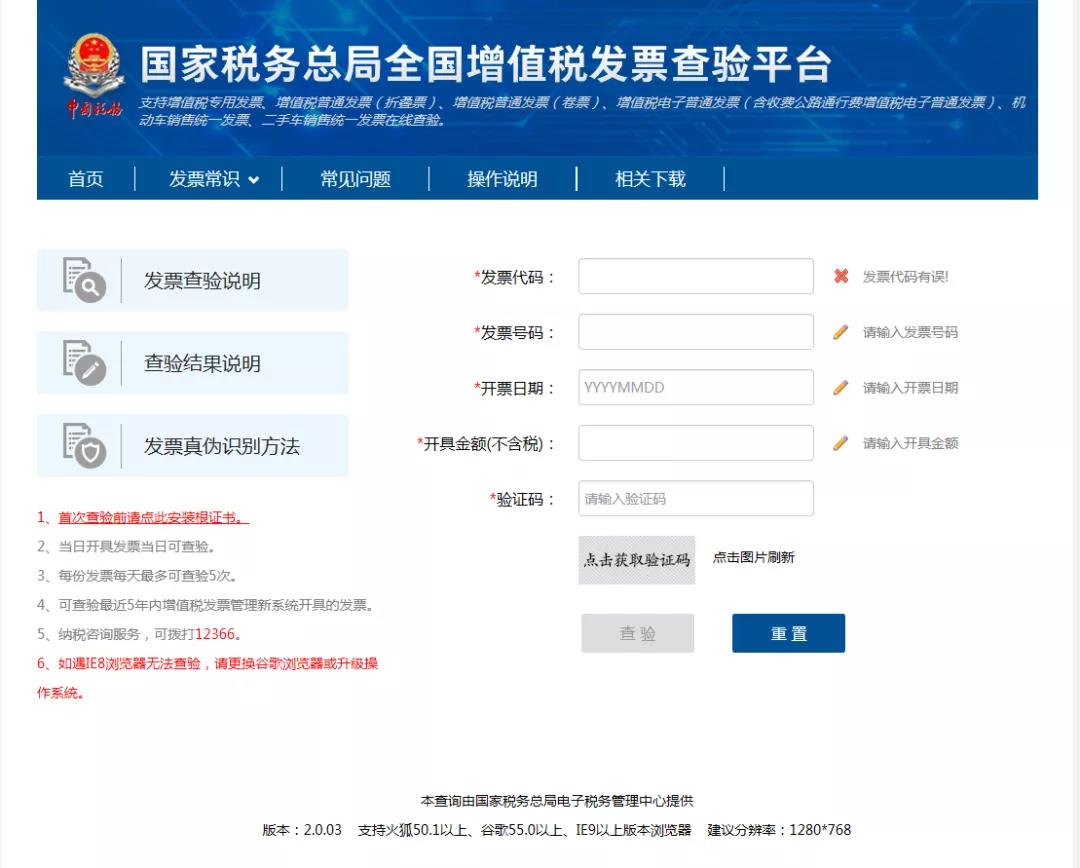Click the red X error icon beside 发票代码
Image resolution: width=1080 pixels, height=868 pixels.
839,277
